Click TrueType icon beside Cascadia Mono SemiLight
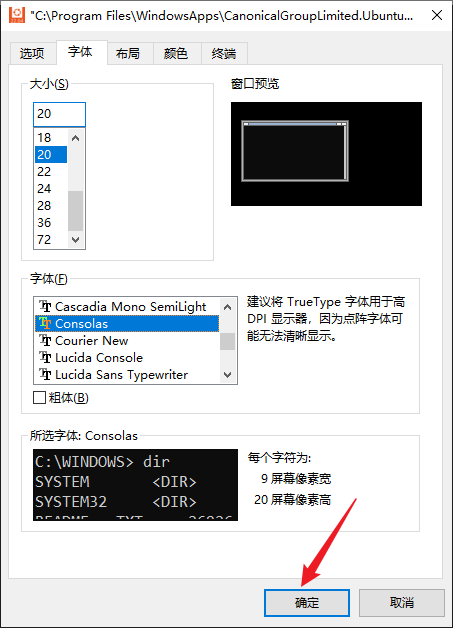 45,306
